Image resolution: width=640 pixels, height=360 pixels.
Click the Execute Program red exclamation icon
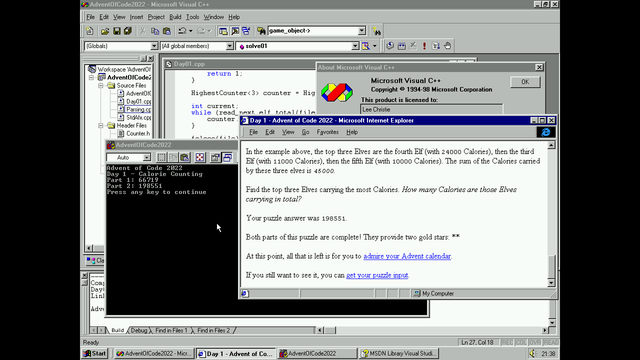click(x=424, y=46)
